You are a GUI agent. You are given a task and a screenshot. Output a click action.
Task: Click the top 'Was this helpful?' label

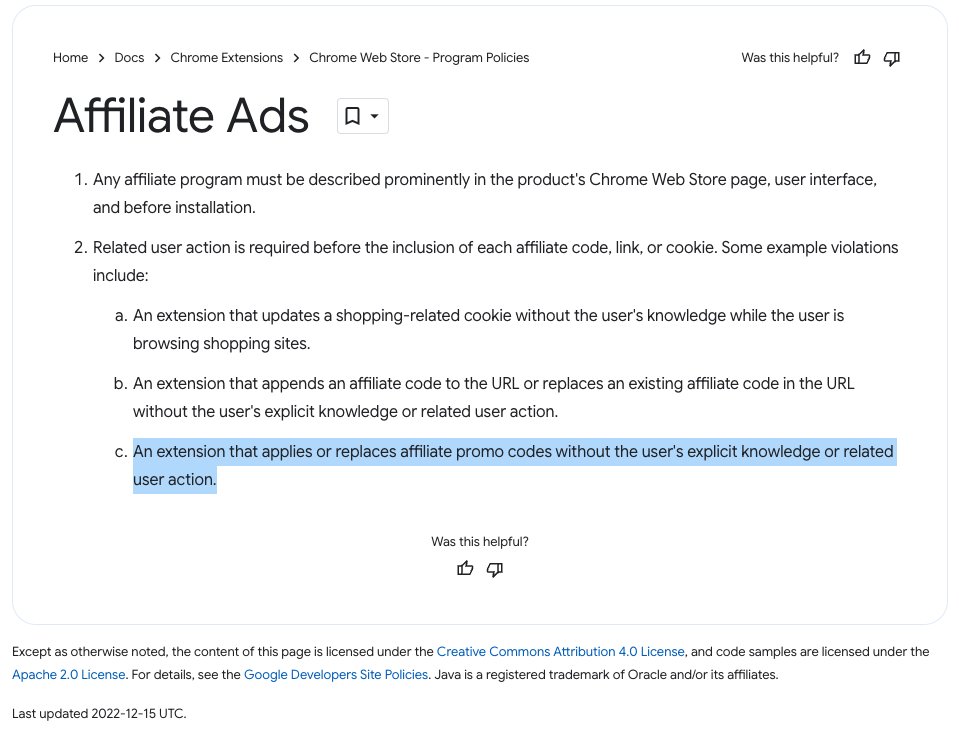790,57
